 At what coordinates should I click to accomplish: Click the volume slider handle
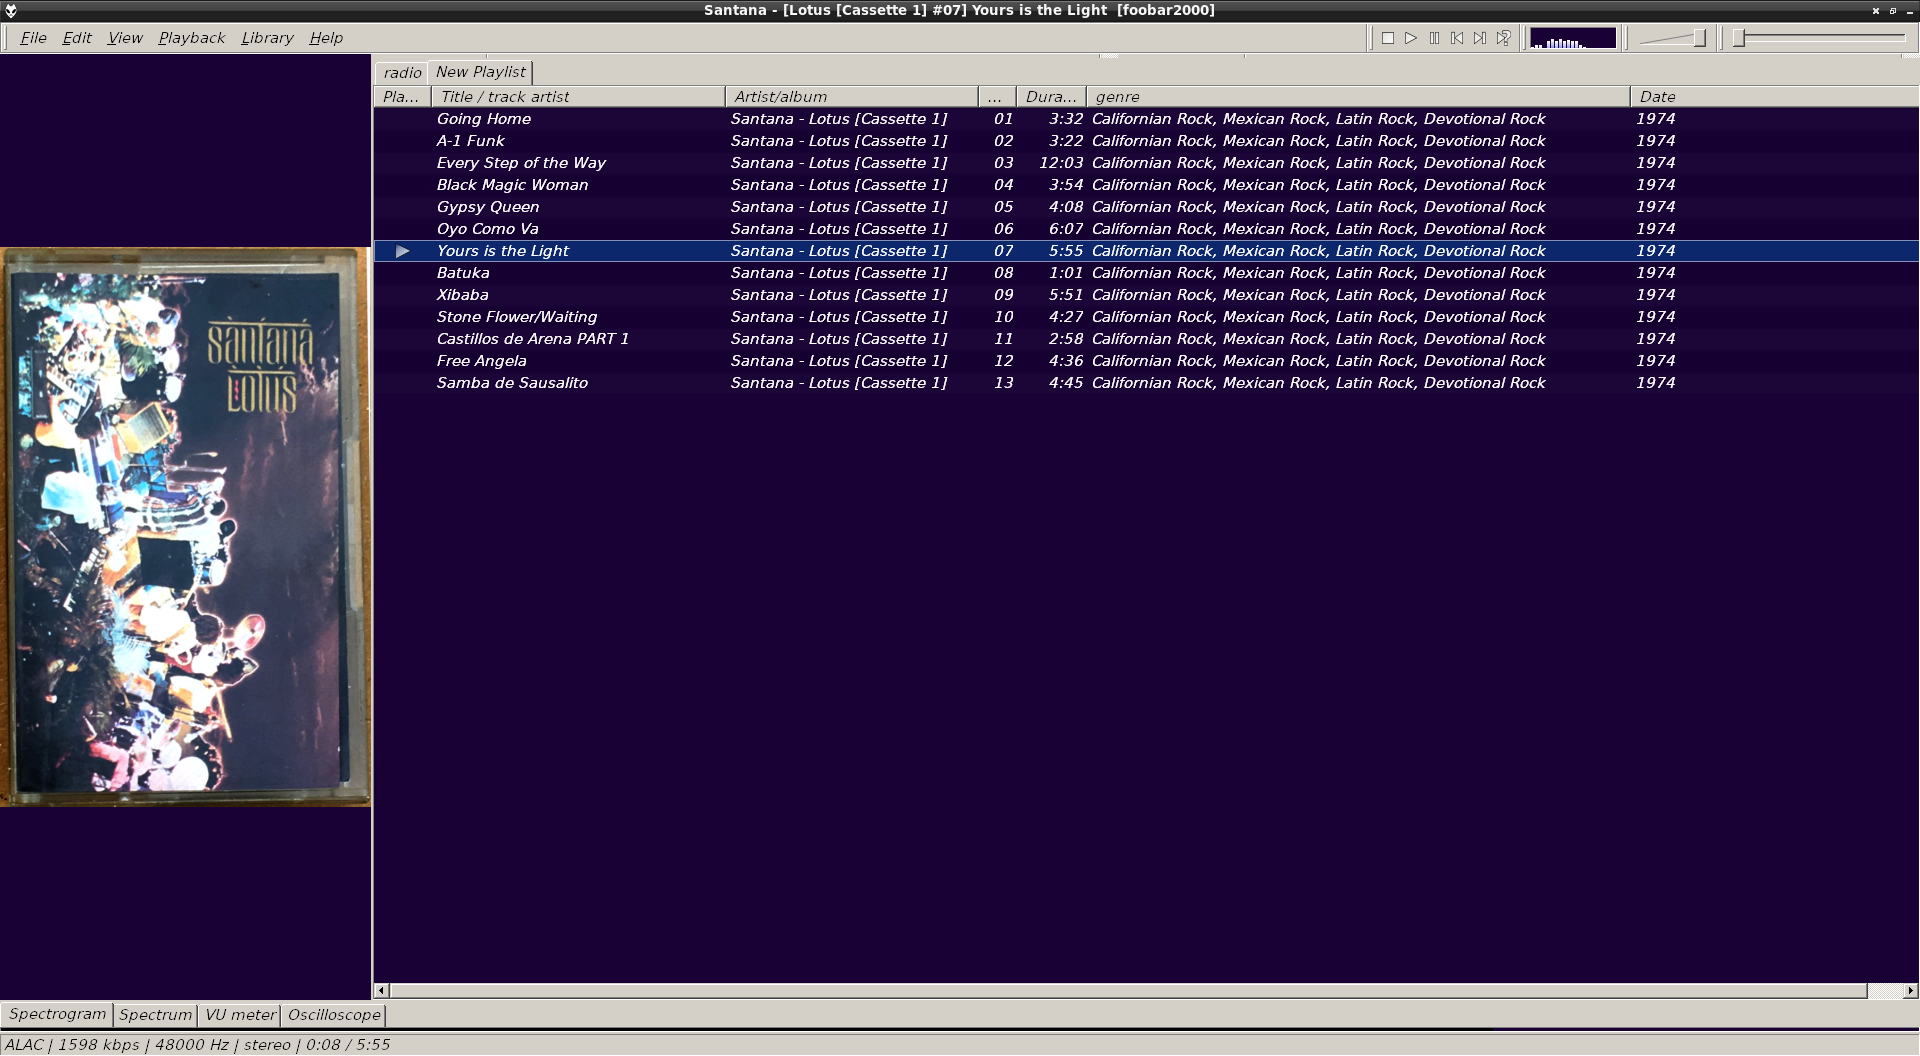coord(1699,38)
